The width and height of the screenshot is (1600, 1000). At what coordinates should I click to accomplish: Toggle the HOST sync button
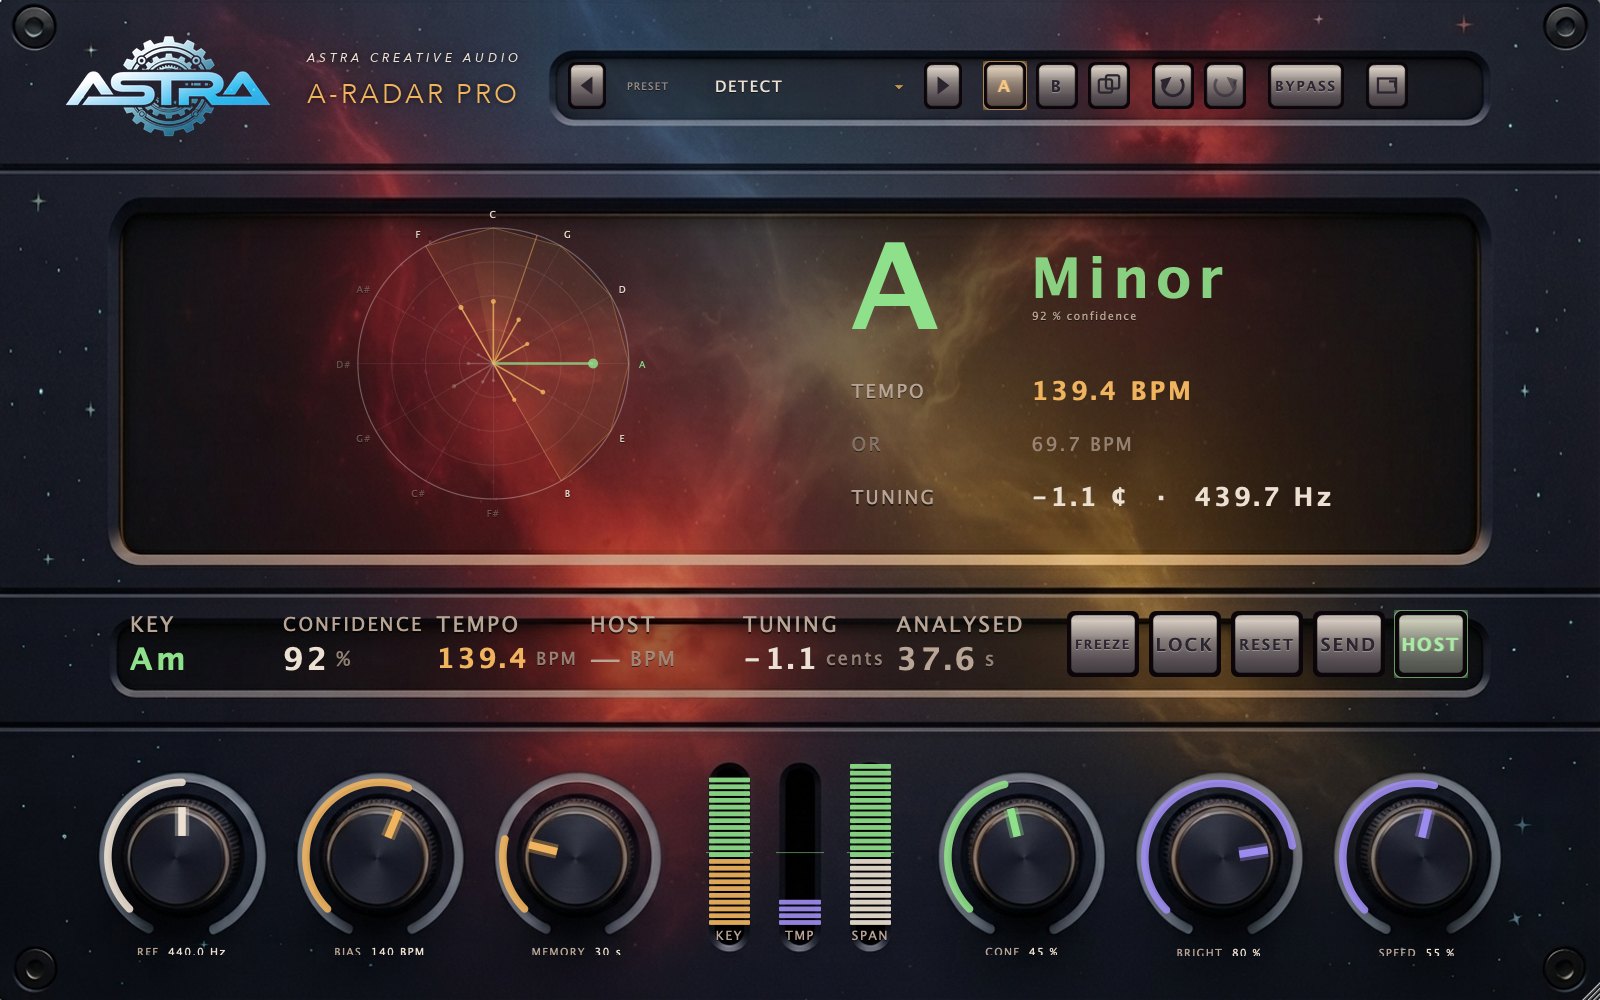(1430, 645)
